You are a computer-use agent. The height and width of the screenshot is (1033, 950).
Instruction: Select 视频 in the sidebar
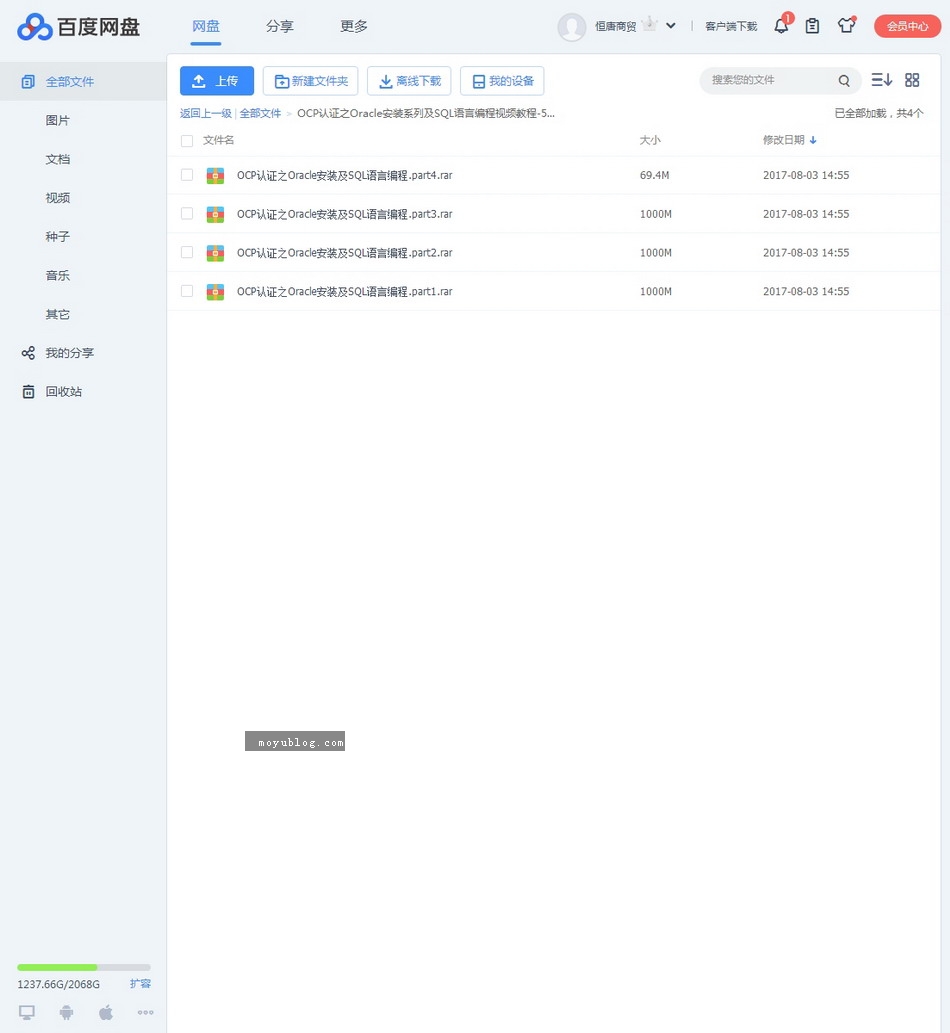click(x=57, y=198)
